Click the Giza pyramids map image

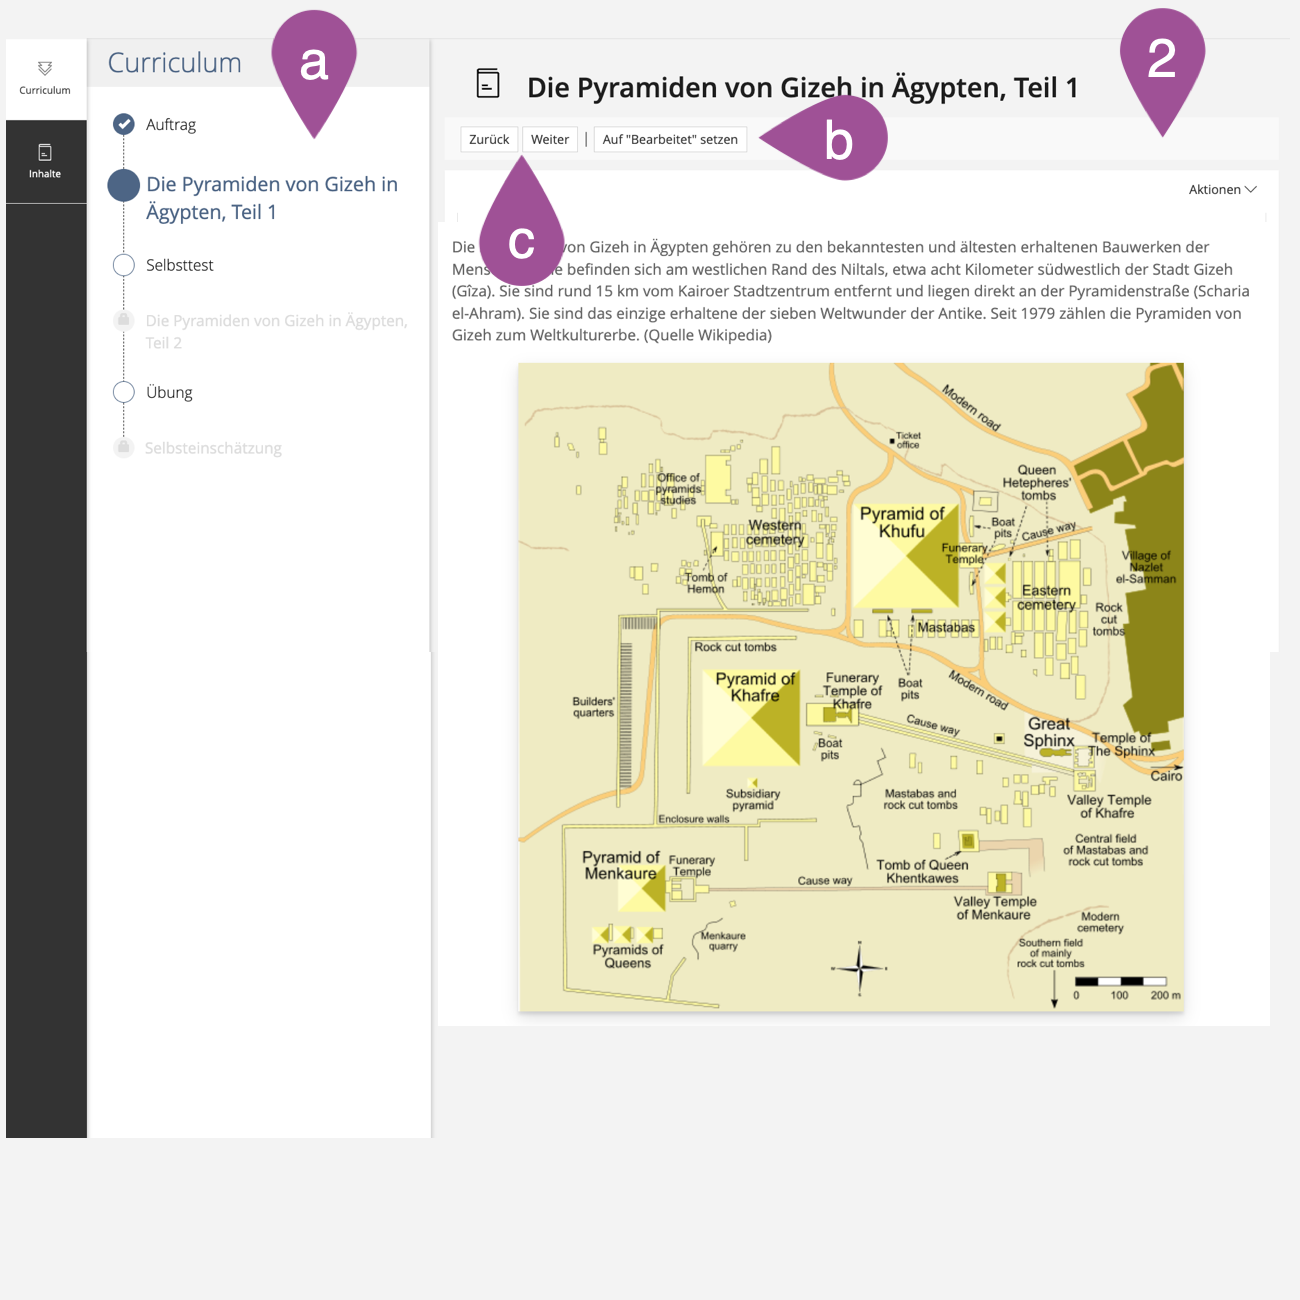coord(850,687)
